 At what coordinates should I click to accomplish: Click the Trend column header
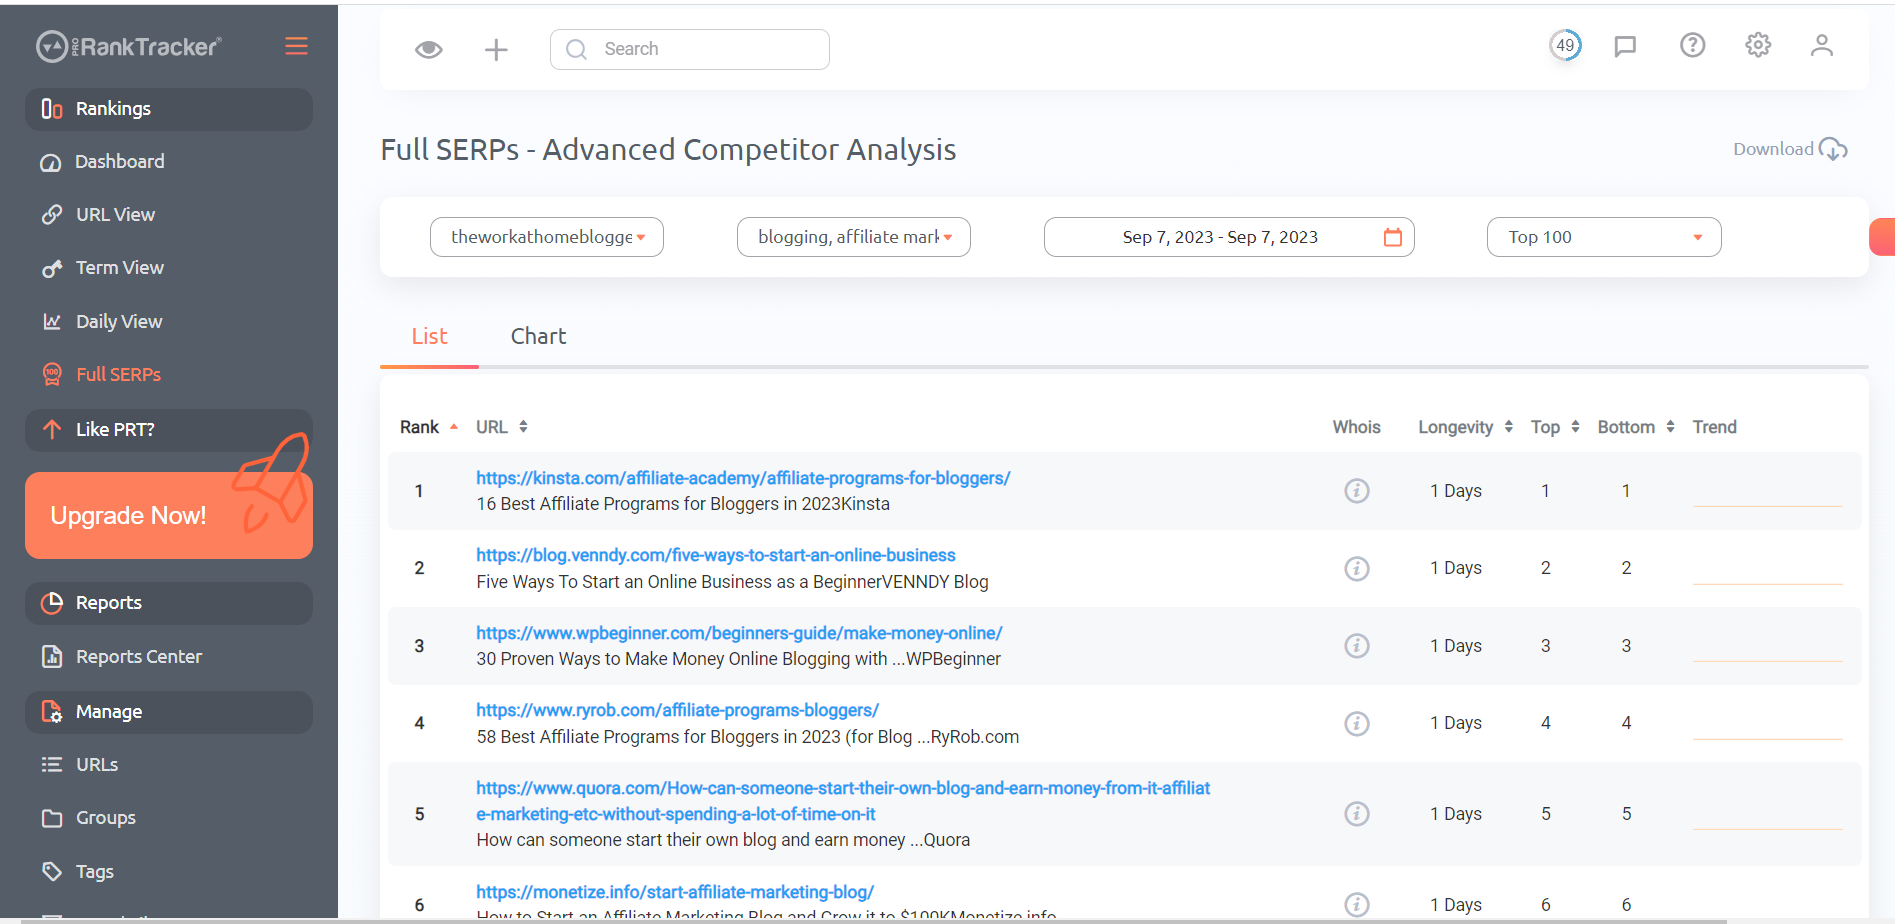pyautogui.click(x=1714, y=427)
